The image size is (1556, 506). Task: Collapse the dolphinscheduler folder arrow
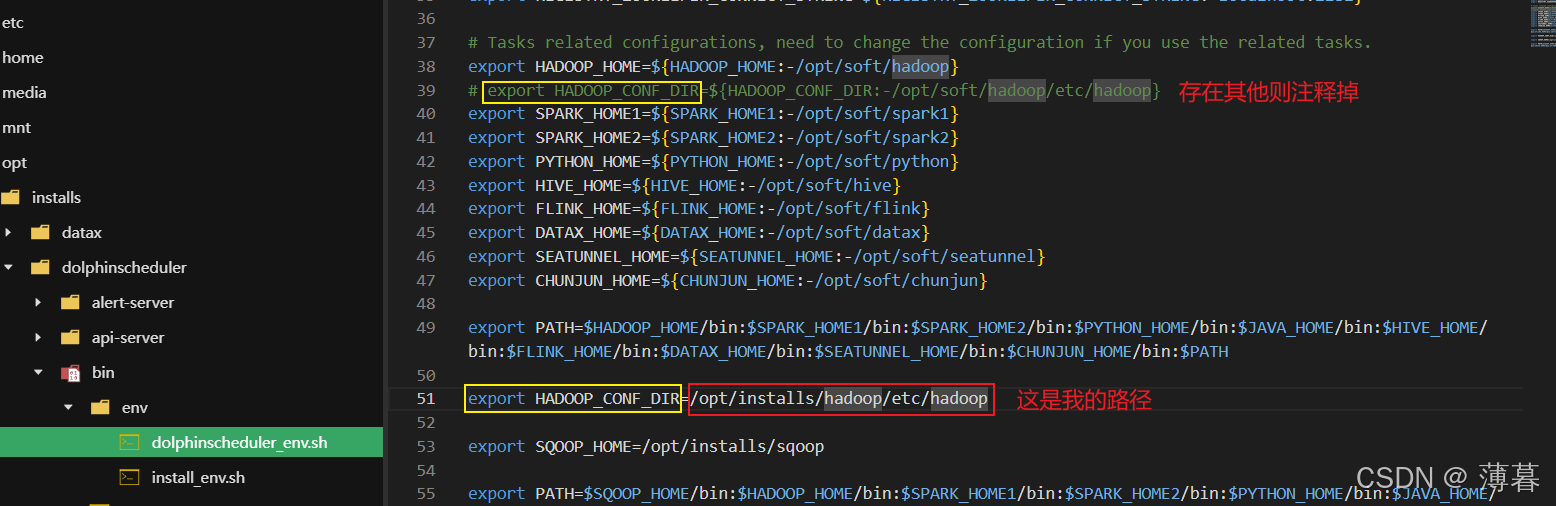(9, 267)
